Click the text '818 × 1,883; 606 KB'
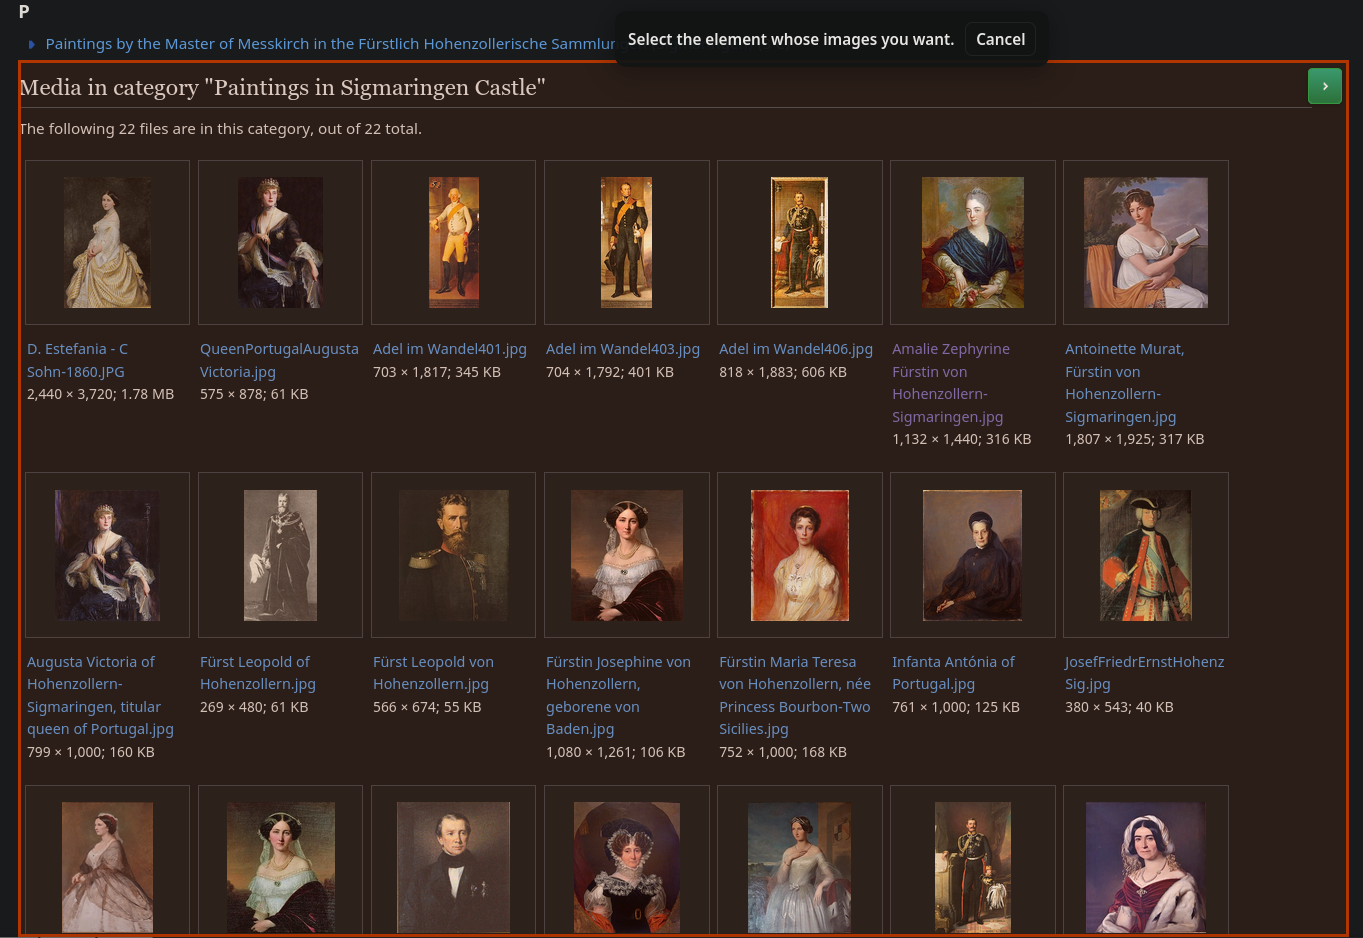Viewport: 1363px width, 938px height. [783, 372]
